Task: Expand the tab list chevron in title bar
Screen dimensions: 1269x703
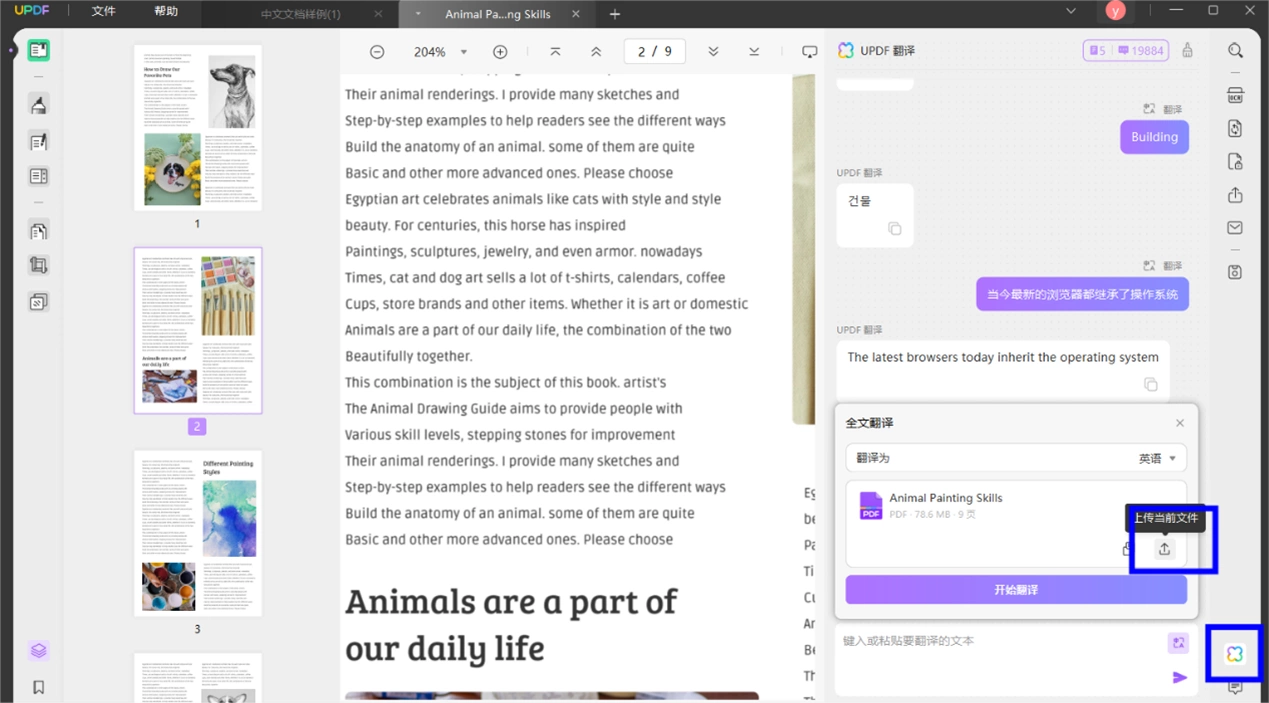Action: coord(1070,11)
